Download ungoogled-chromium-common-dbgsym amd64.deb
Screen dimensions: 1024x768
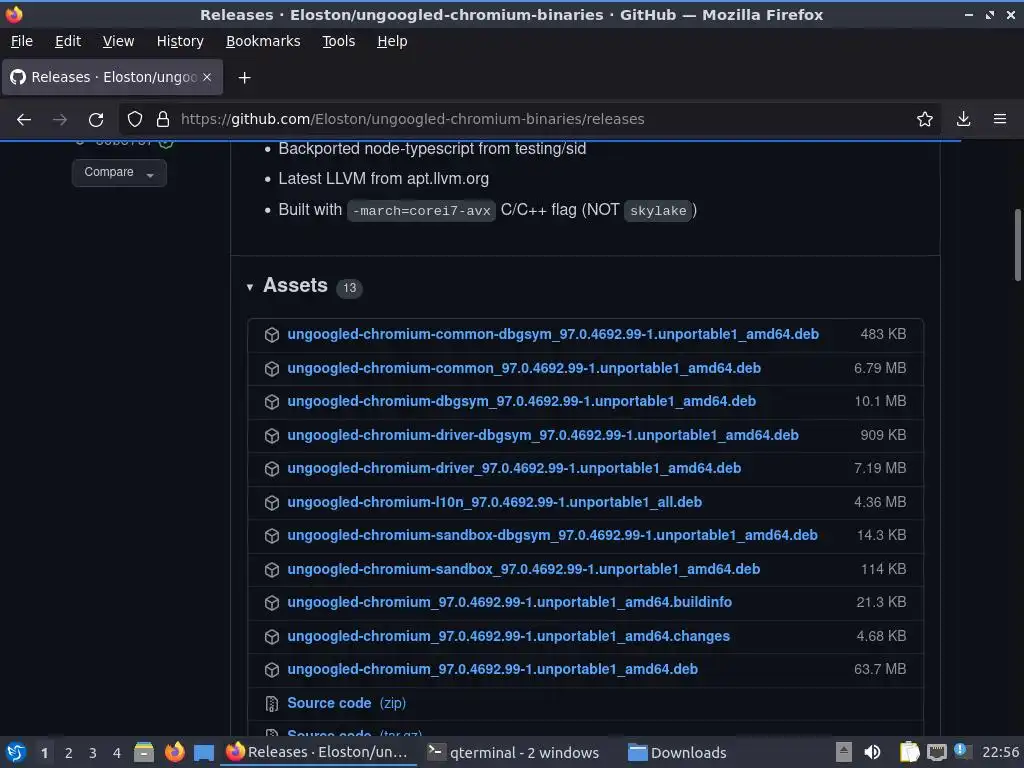pos(553,334)
